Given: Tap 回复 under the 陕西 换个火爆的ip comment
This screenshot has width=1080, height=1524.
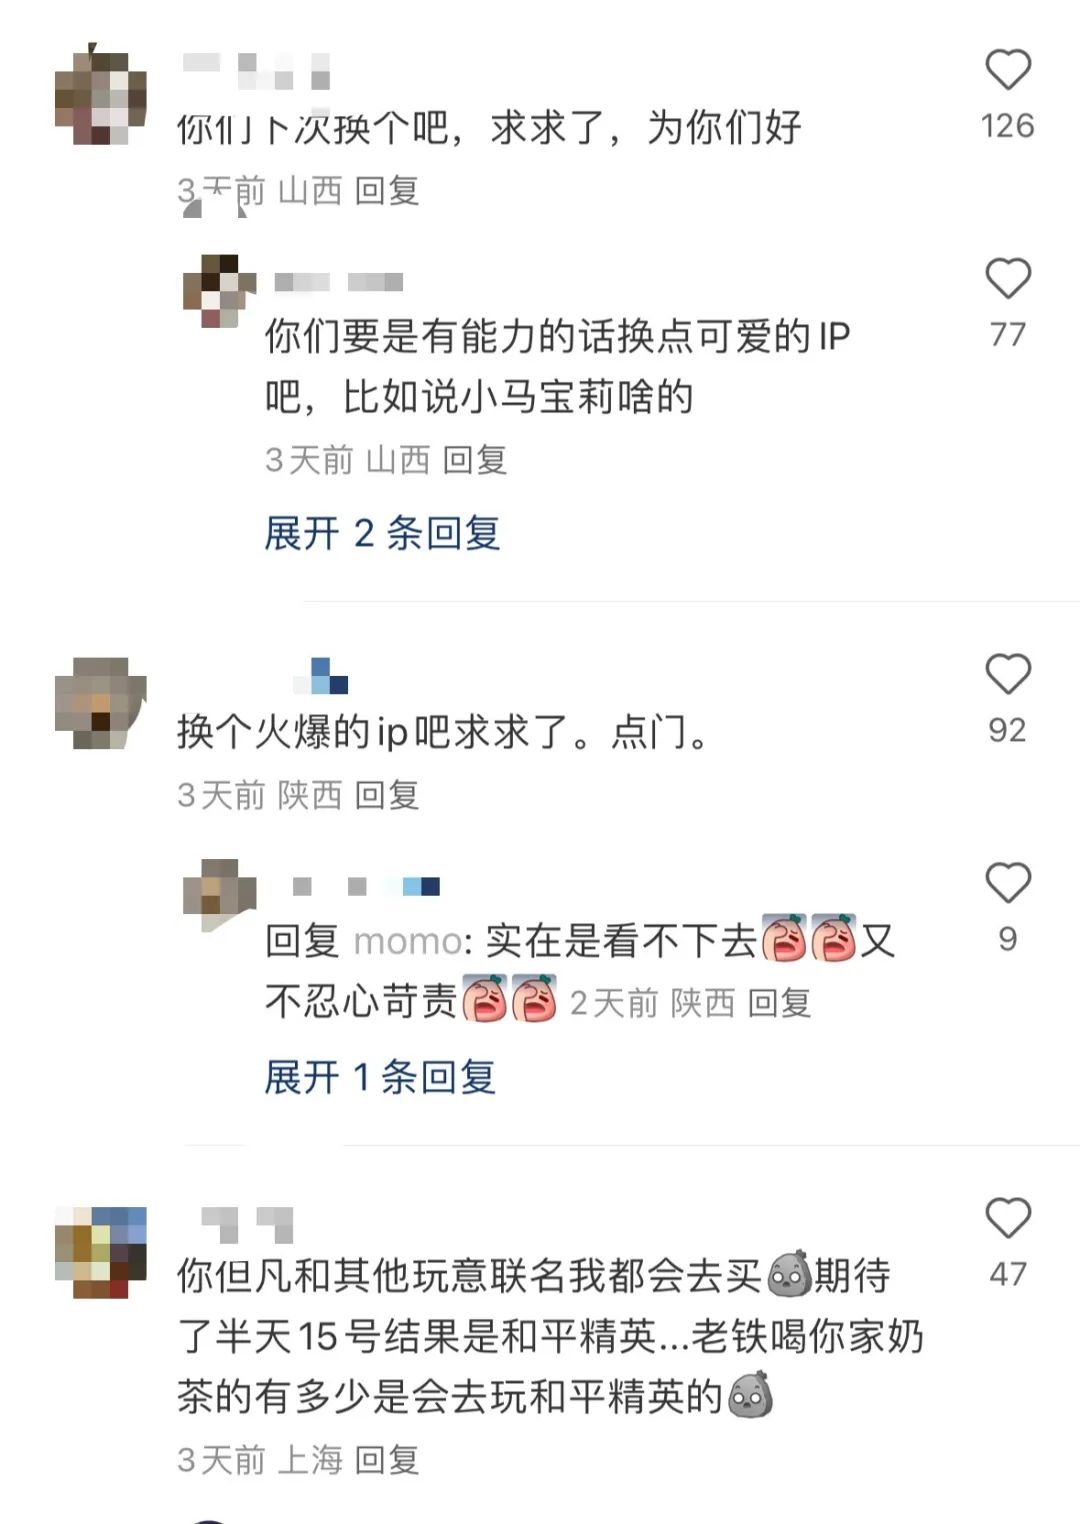Looking at the screenshot, I should point(387,795).
